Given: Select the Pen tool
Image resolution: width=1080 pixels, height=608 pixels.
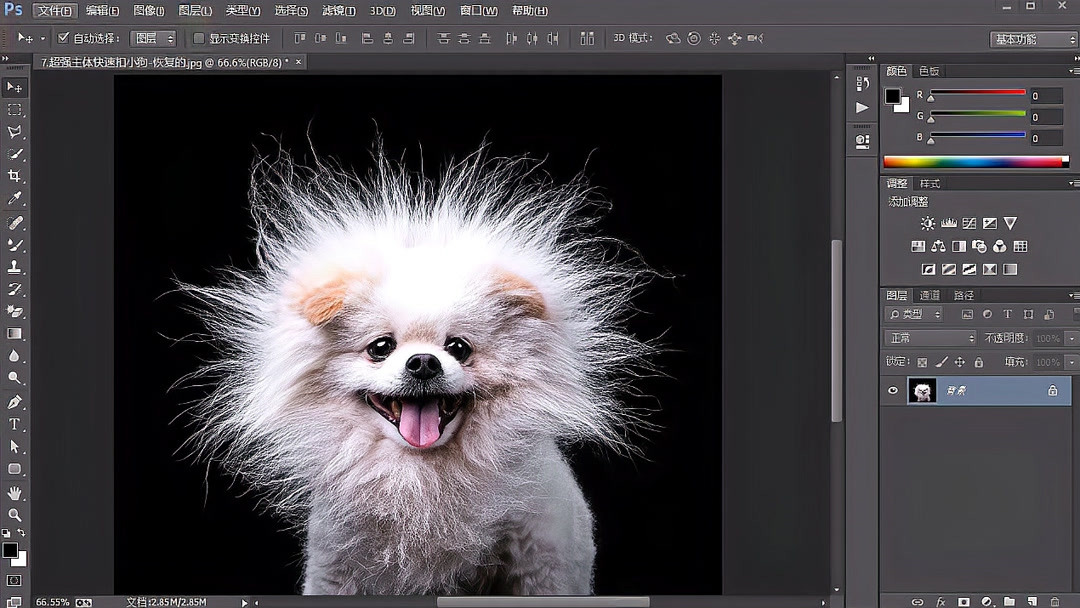Looking at the screenshot, I should click(15, 402).
